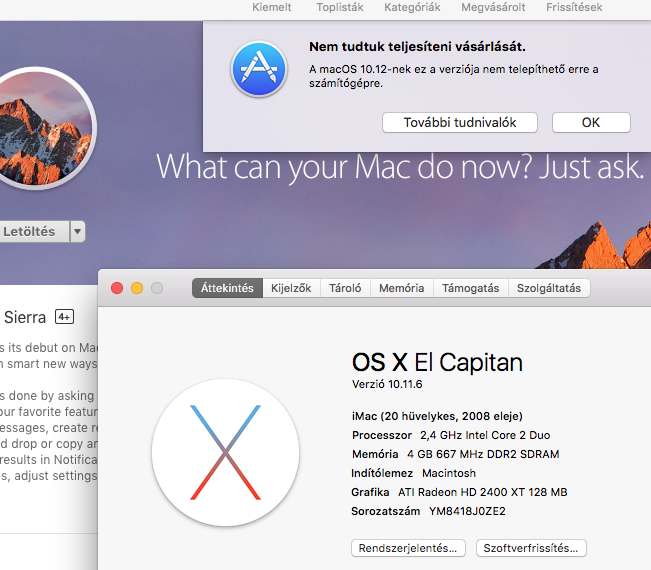
Task: Click the 4+ age rating badge
Action: point(64,317)
